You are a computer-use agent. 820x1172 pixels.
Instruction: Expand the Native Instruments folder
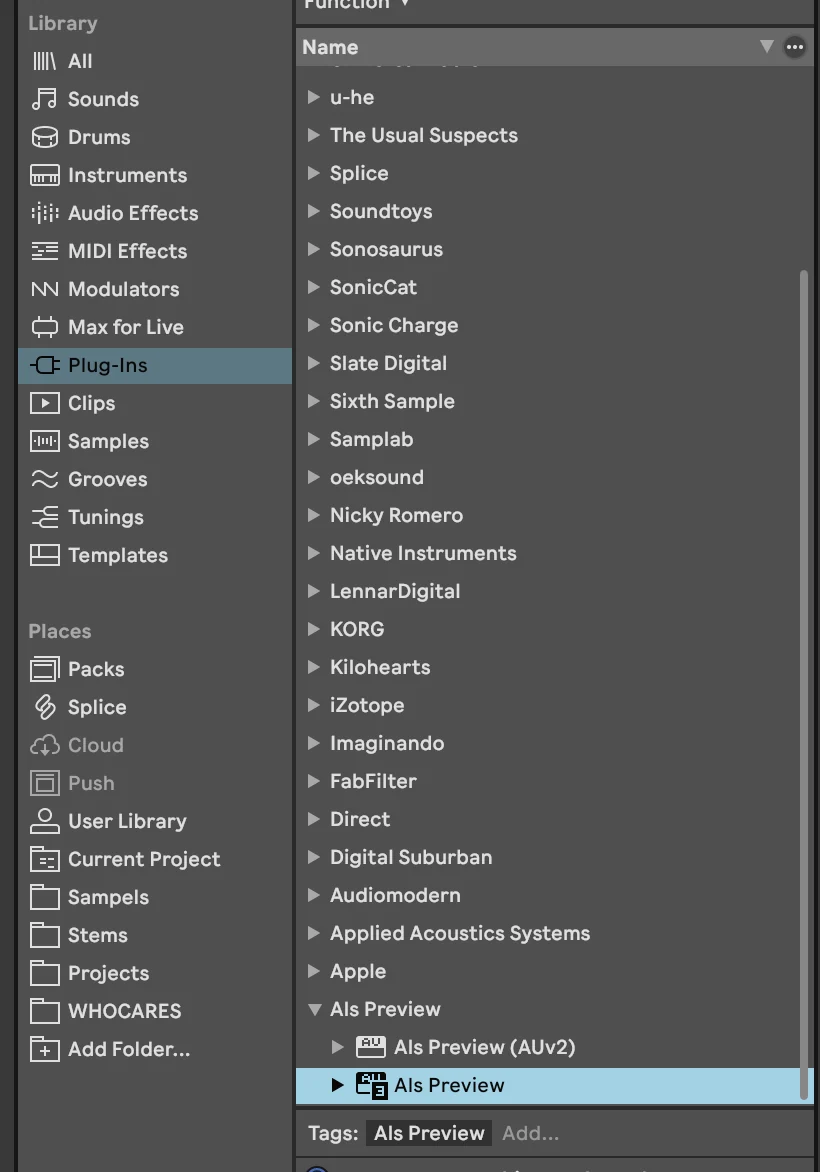tap(314, 552)
